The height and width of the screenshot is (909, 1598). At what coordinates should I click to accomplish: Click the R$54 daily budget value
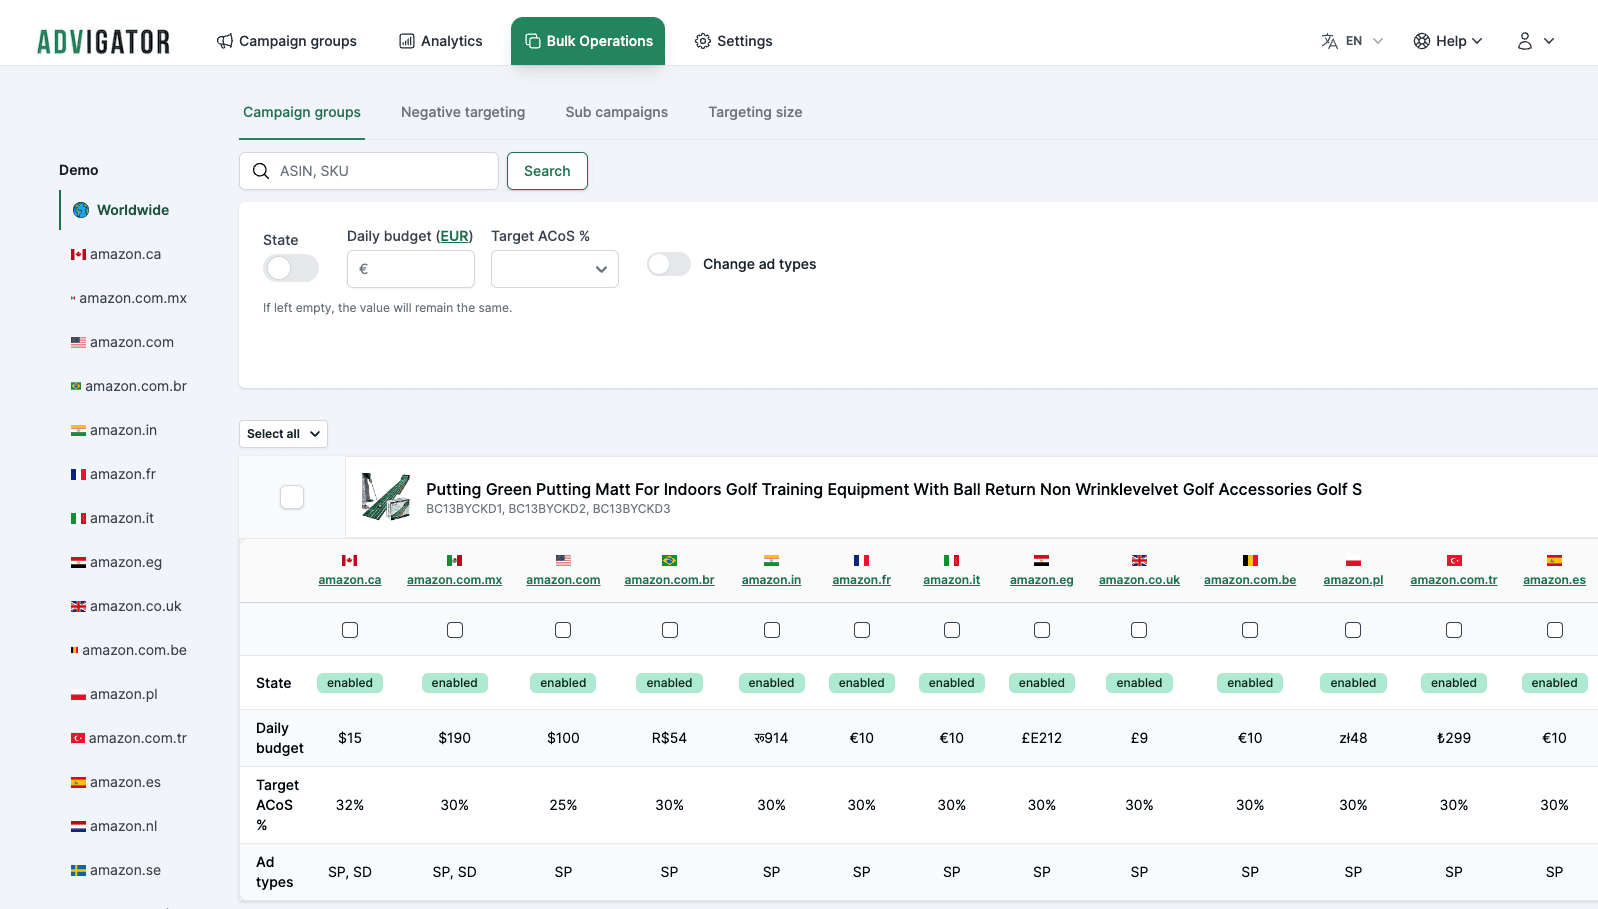[669, 738]
